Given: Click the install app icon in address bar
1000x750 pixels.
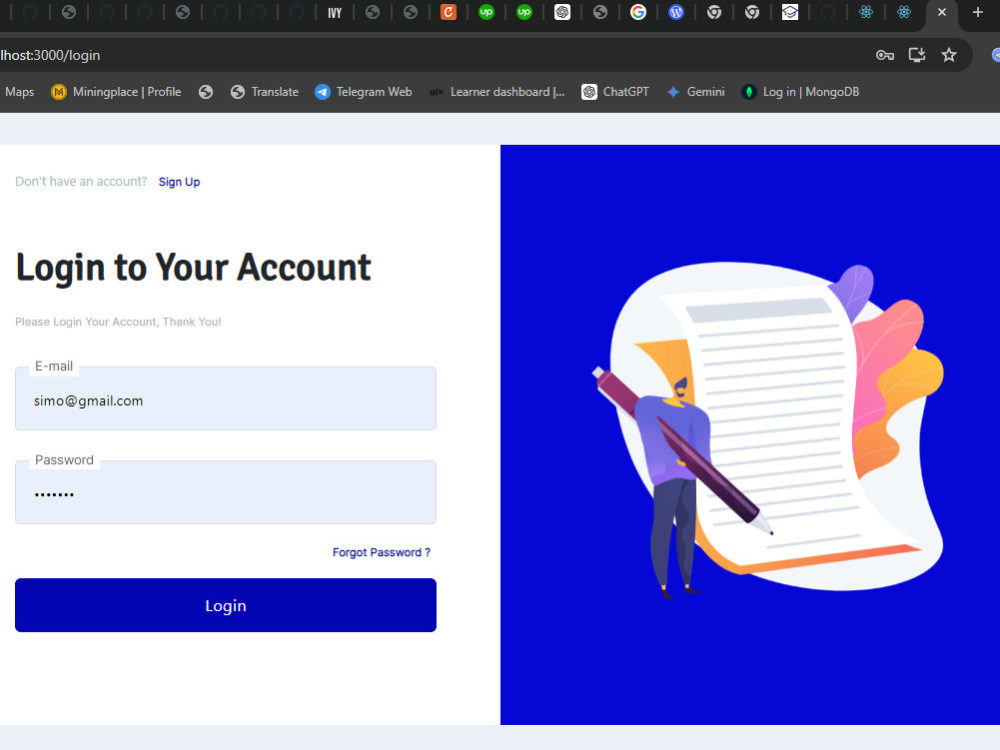Looking at the screenshot, I should [917, 55].
